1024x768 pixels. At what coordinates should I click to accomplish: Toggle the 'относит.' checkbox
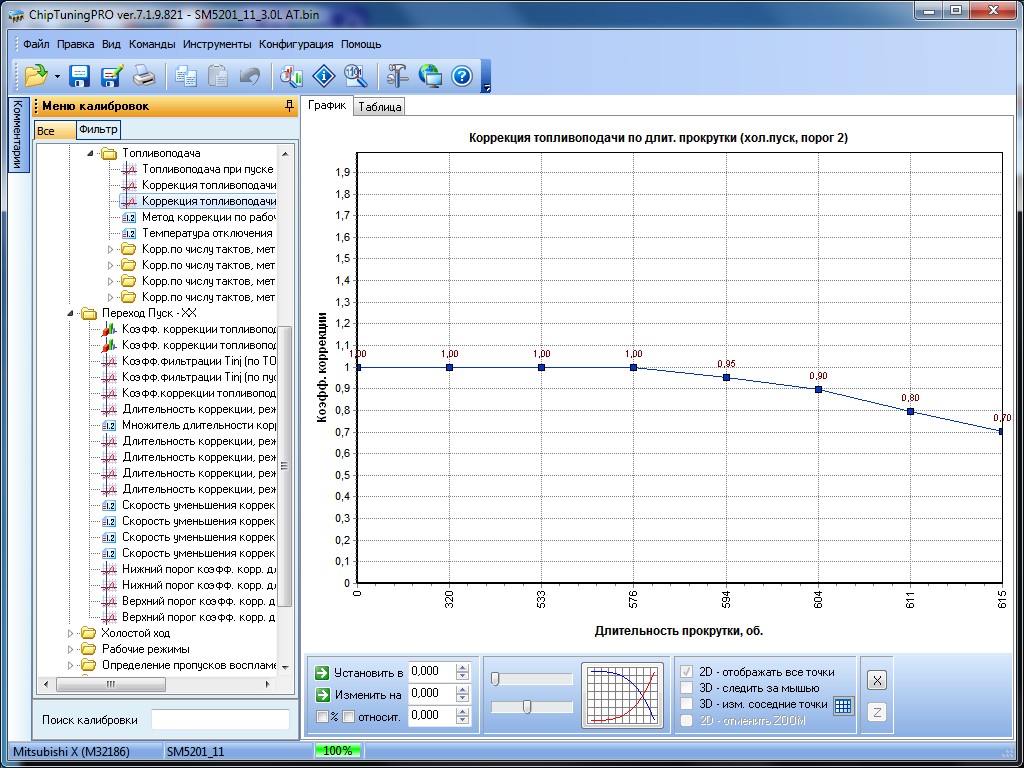(348, 716)
